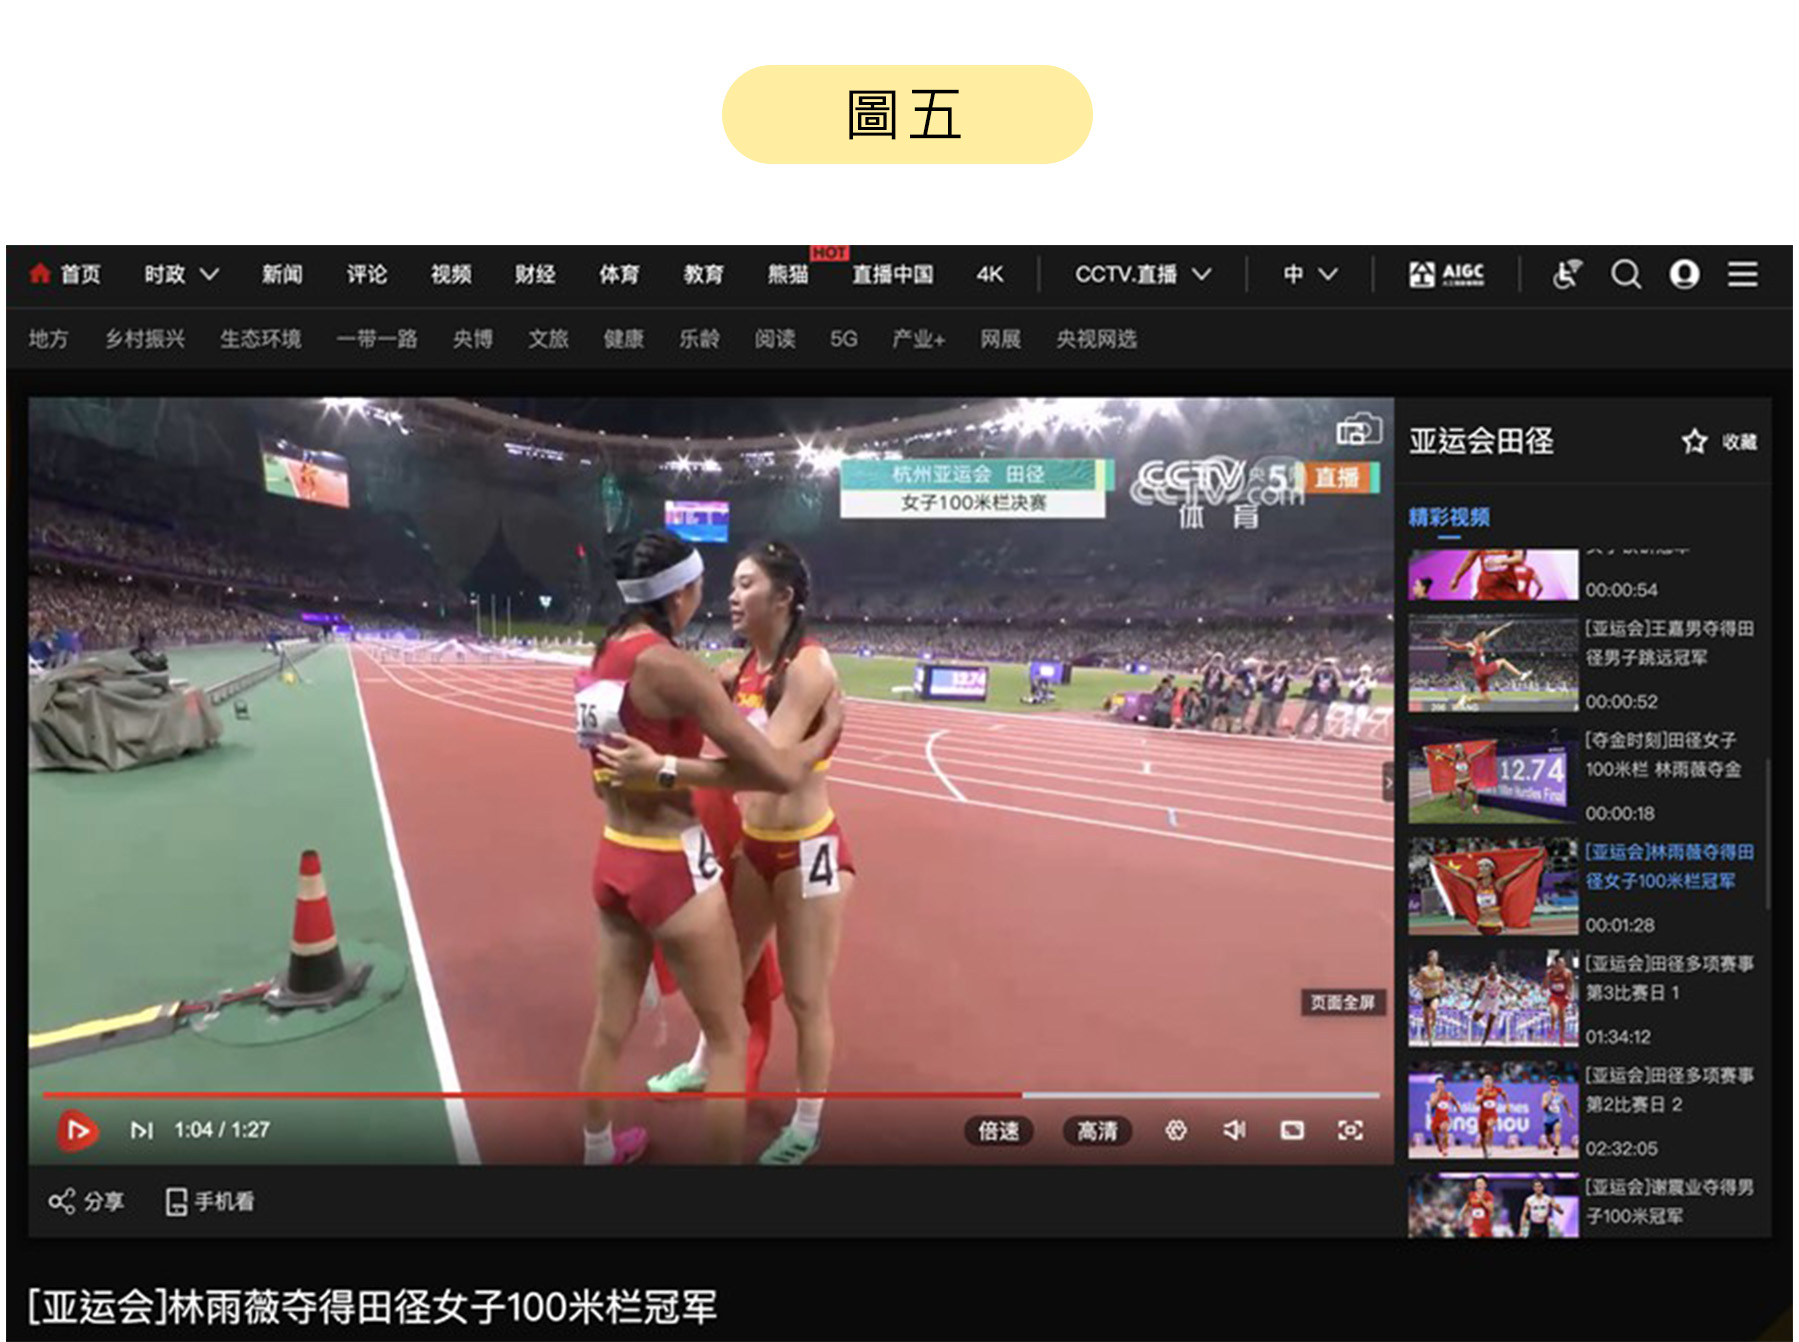Click the red home icon beside 首页
Viewport: 1799px width, 1342px height.
[x=40, y=274]
